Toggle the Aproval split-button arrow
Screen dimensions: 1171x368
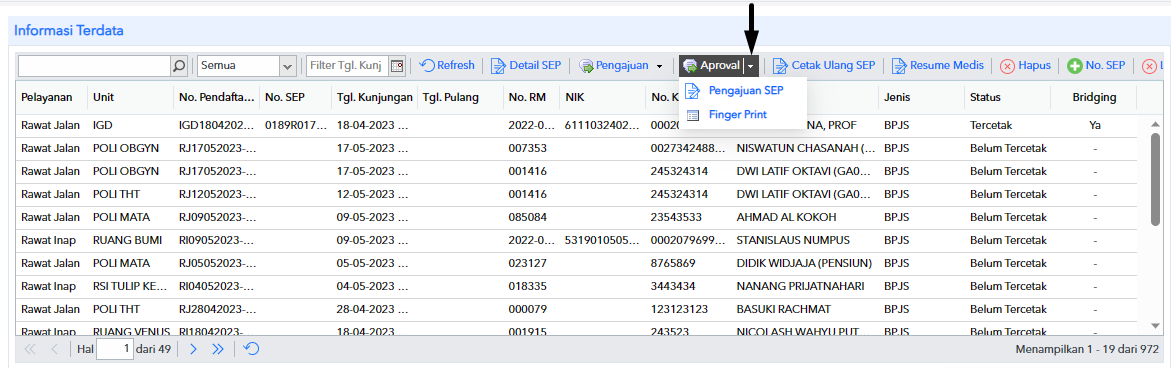(751, 66)
